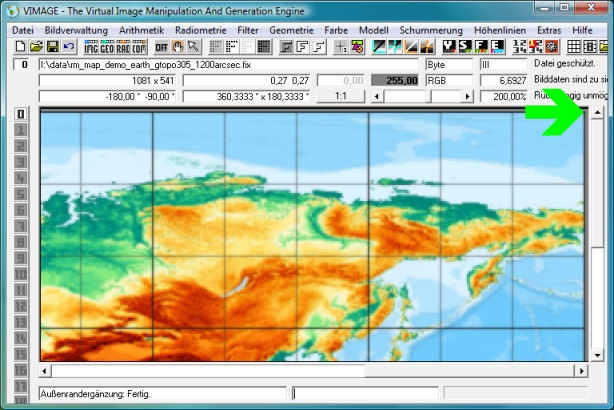Select image slot 0 in left column

click(x=20, y=114)
